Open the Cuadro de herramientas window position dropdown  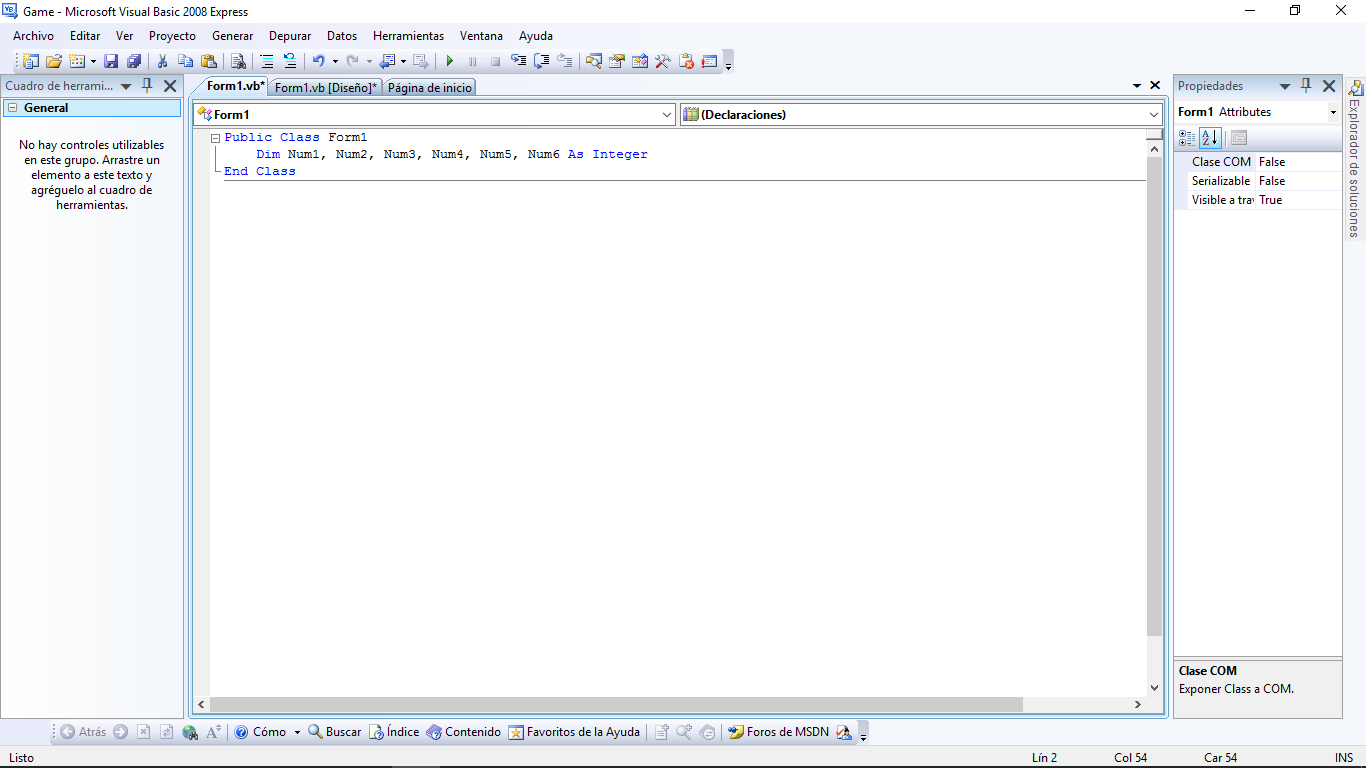tap(126, 87)
